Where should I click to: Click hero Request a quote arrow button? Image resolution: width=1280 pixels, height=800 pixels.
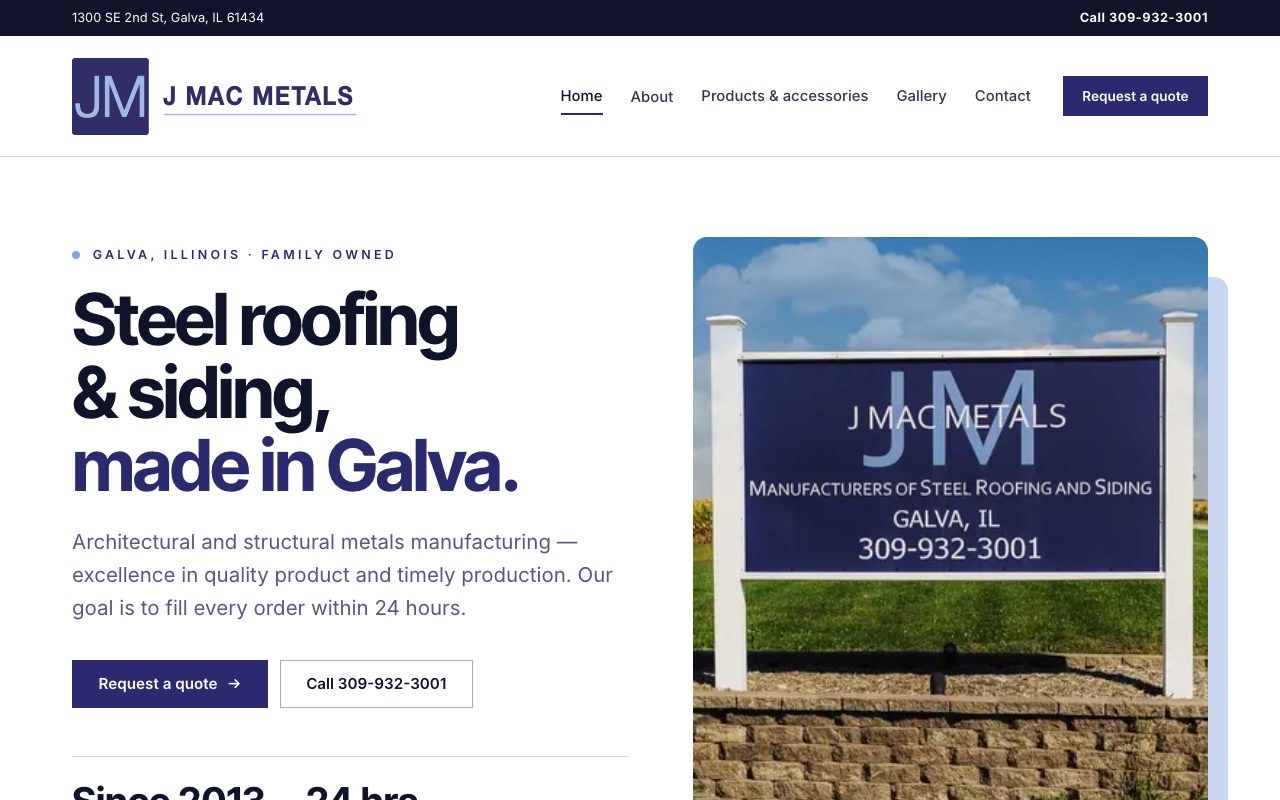click(170, 684)
